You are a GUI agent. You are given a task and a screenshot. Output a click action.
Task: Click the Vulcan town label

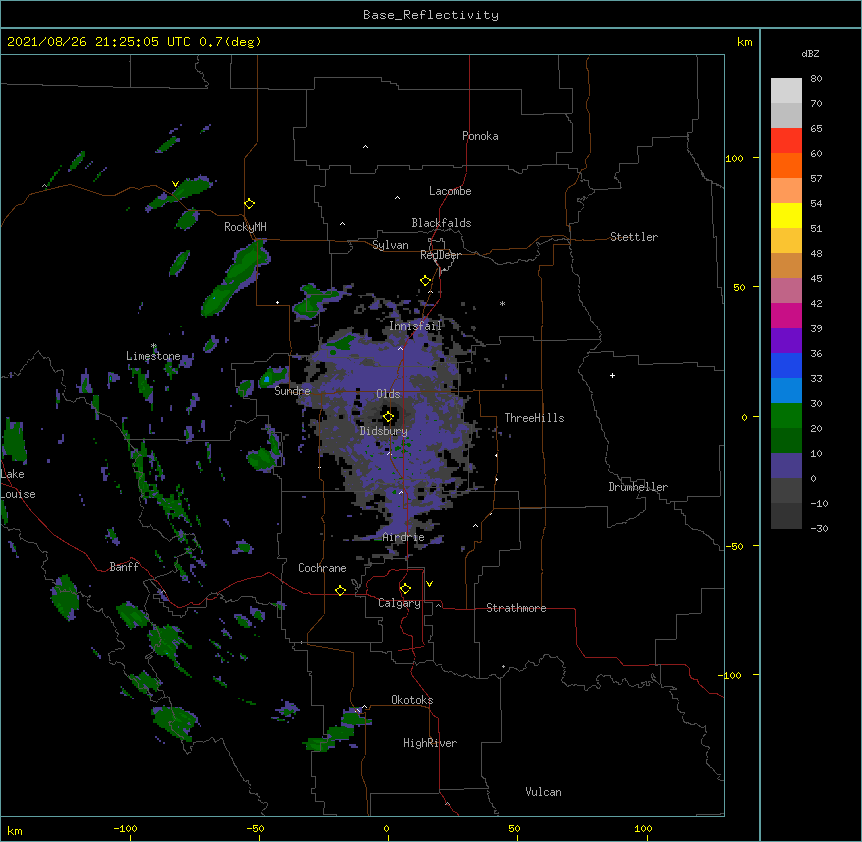pyautogui.click(x=543, y=792)
